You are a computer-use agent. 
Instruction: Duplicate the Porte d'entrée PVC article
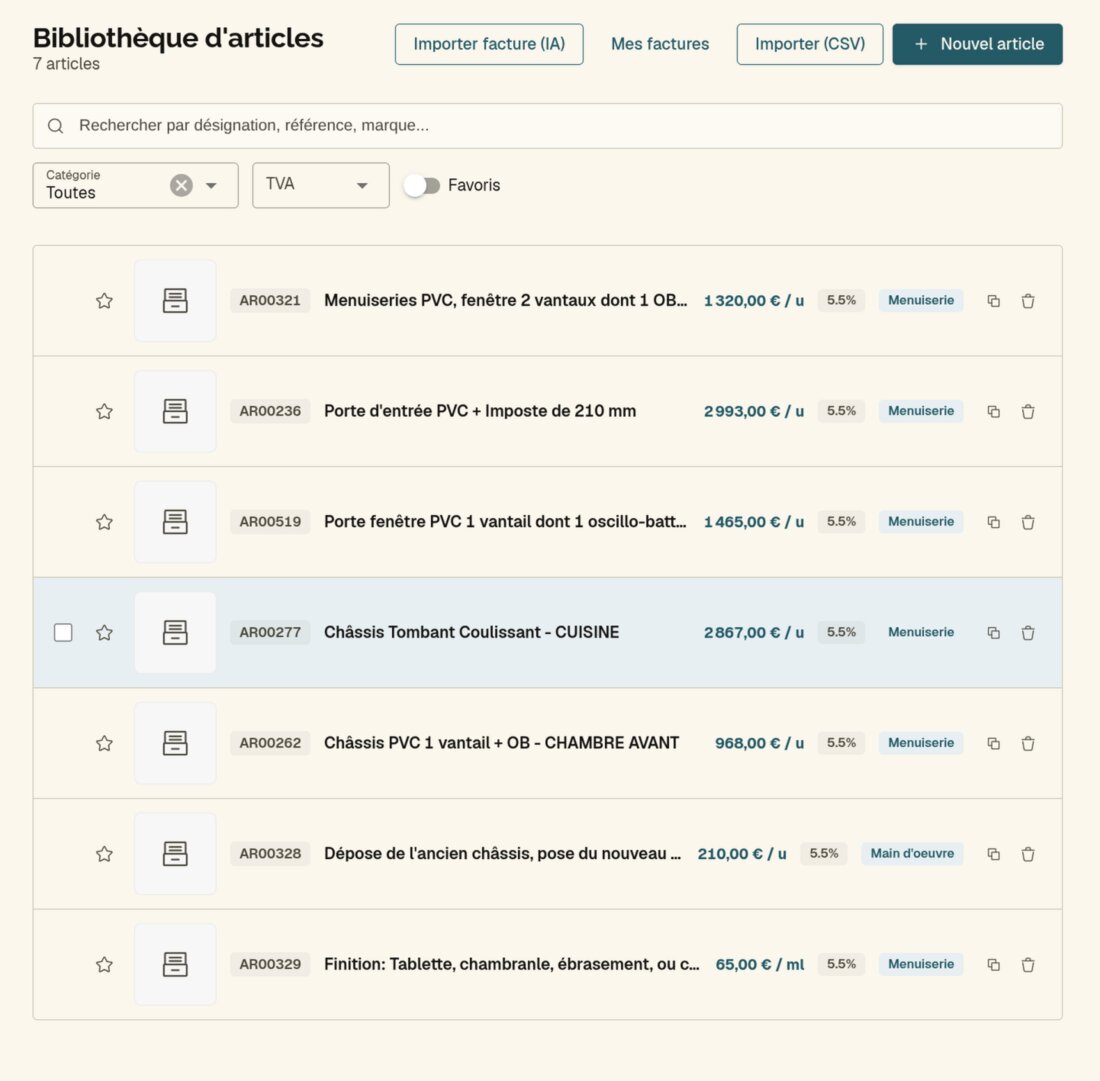pyautogui.click(x=993, y=412)
